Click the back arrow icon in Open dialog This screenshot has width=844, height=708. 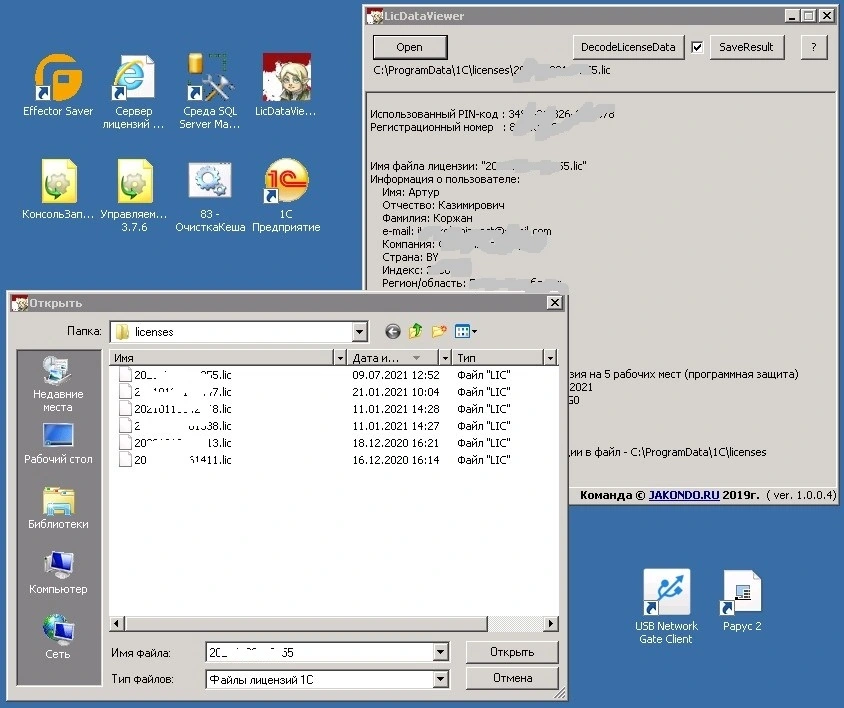pos(392,332)
